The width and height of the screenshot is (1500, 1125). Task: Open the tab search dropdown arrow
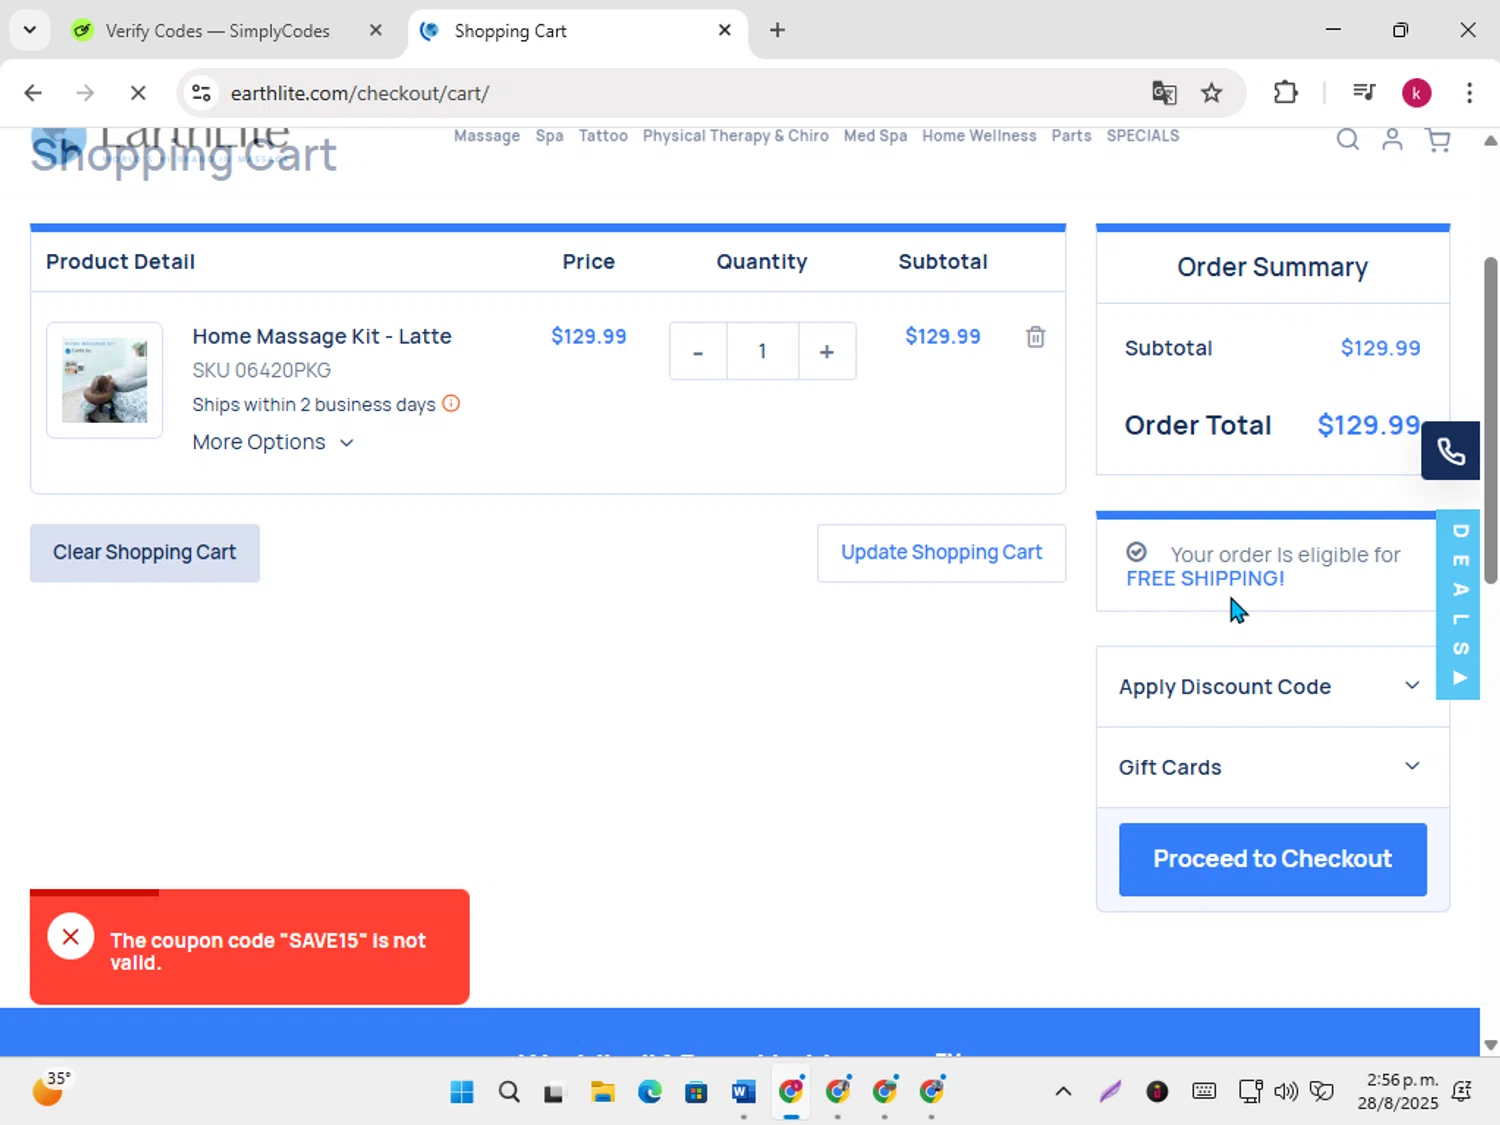pyautogui.click(x=29, y=30)
